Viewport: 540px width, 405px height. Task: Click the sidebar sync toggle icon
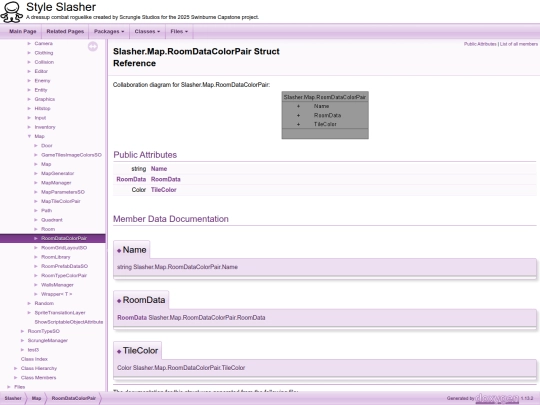click(93, 46)
